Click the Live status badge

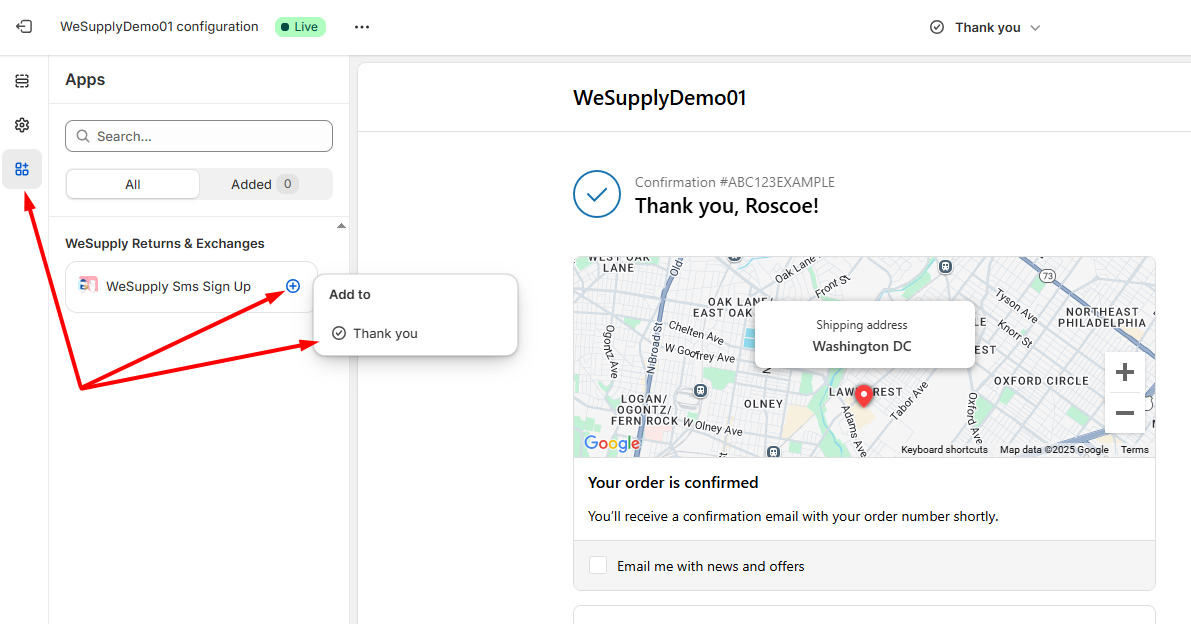click(300, 27)
